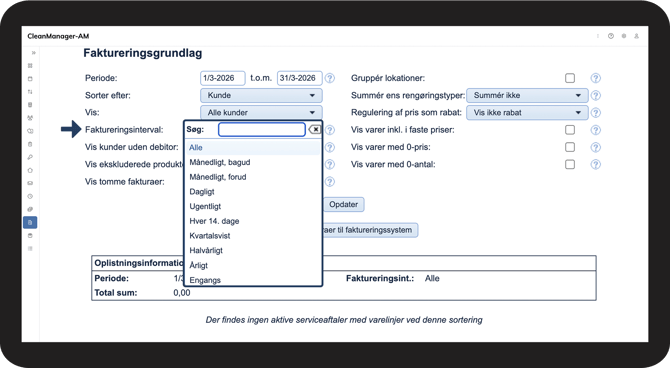Click the Periode start date field
The height and width of the screenshot is (368, 670).
pyautogui.click(x=223, y=78)
